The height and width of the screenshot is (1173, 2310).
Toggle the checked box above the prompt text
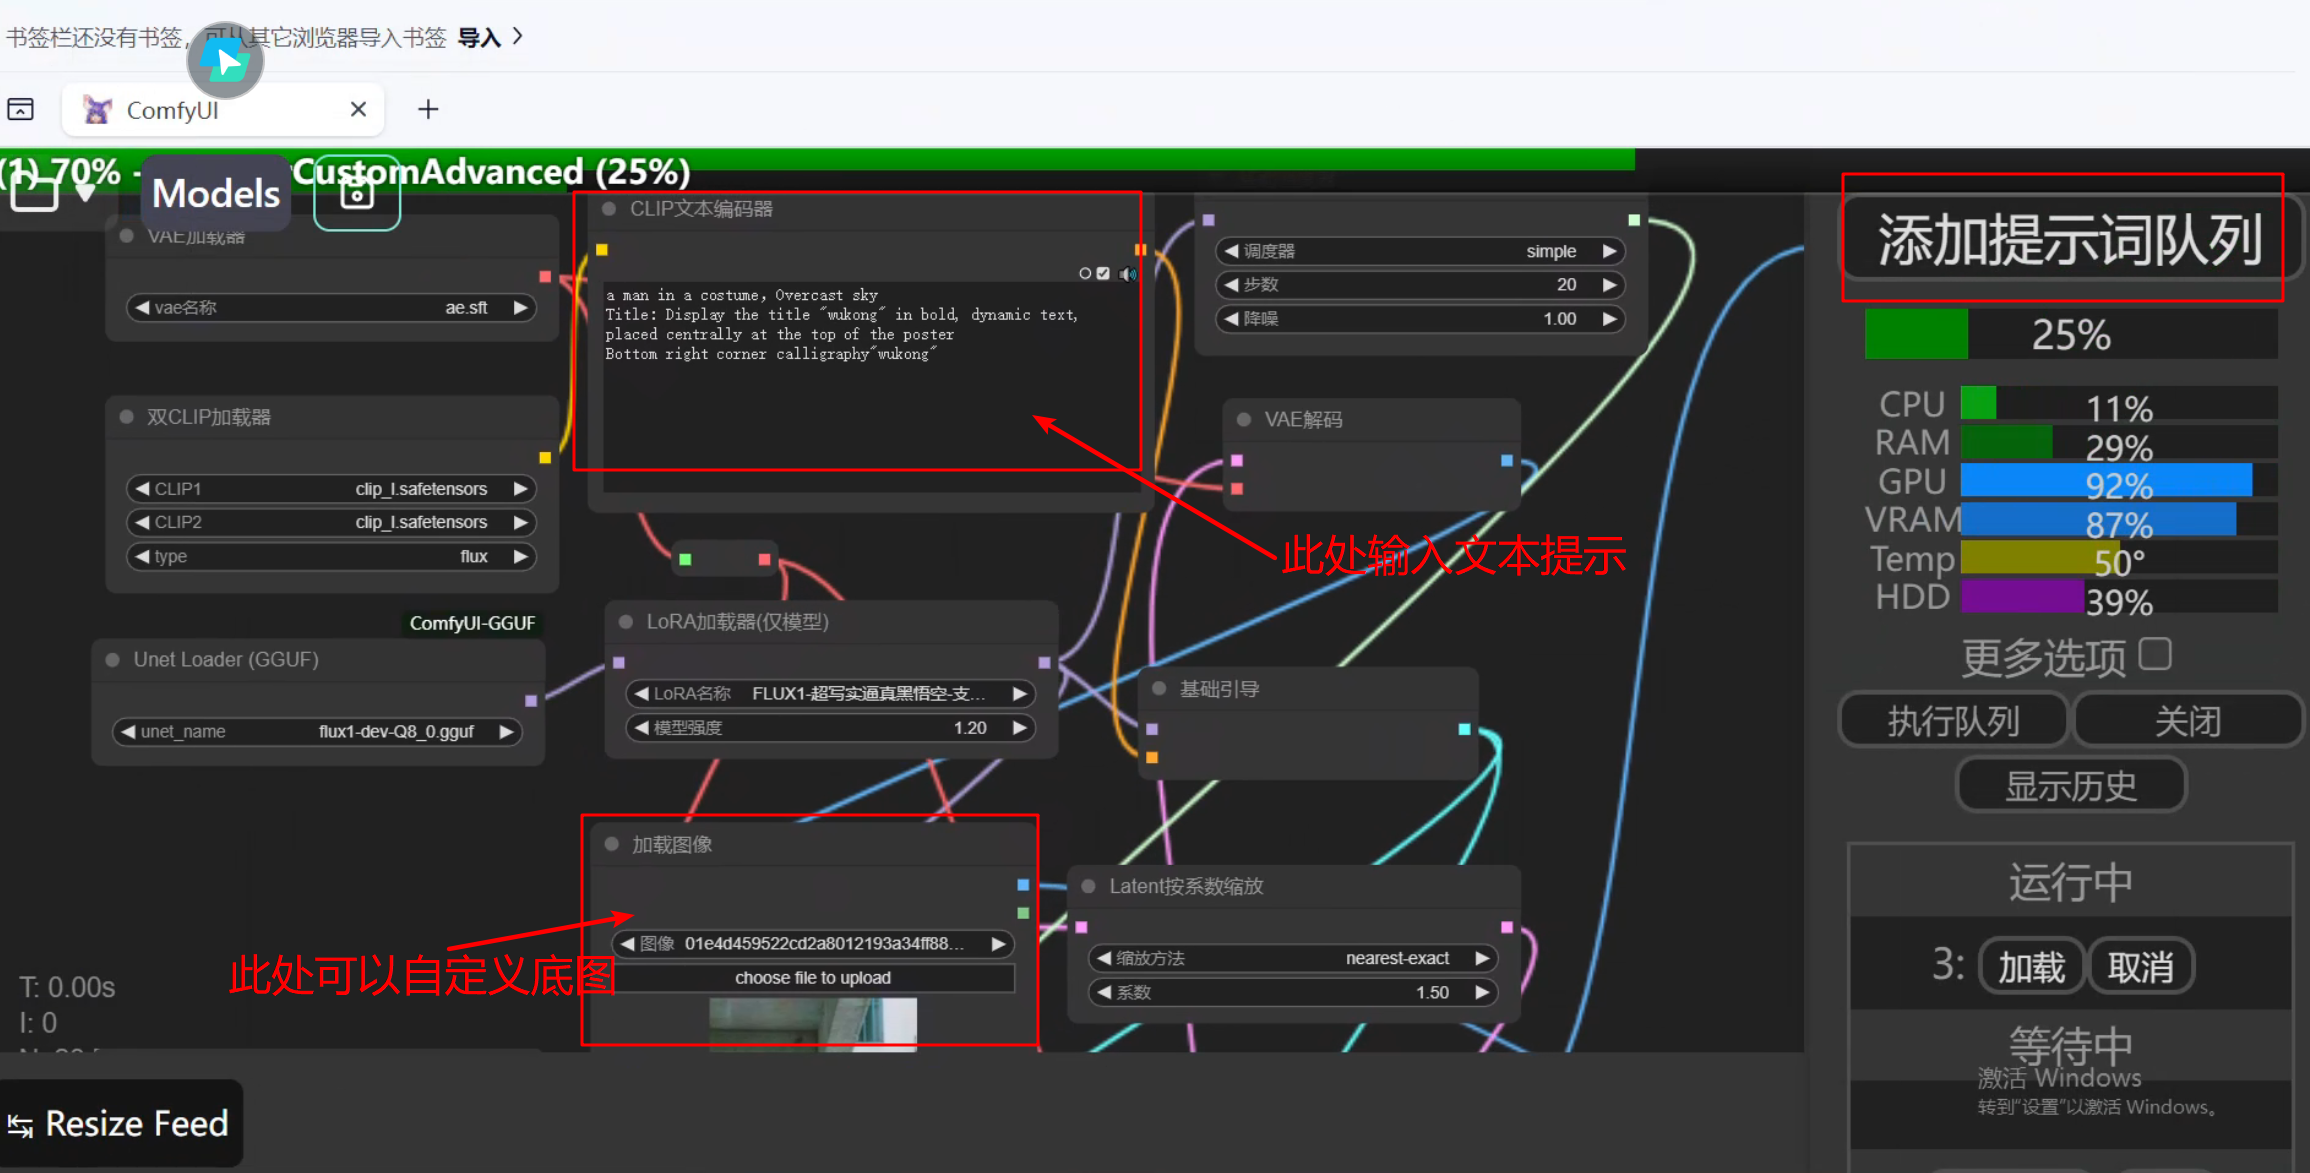pyautogui.click(x=1103, y=273)
